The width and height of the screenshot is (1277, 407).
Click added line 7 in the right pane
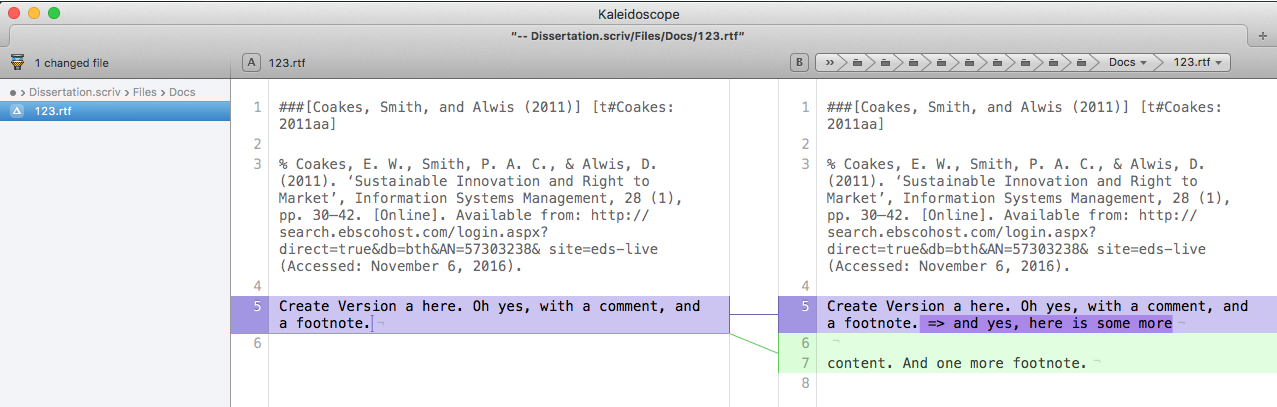point(956,363)
